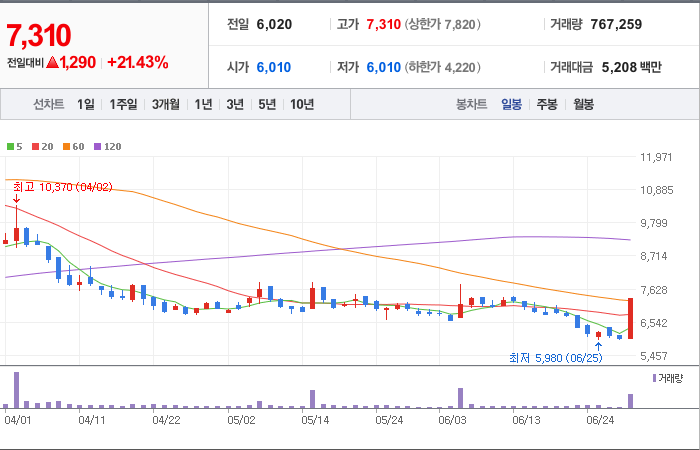Click the 상한가 7,820 text

pos(442,24)
